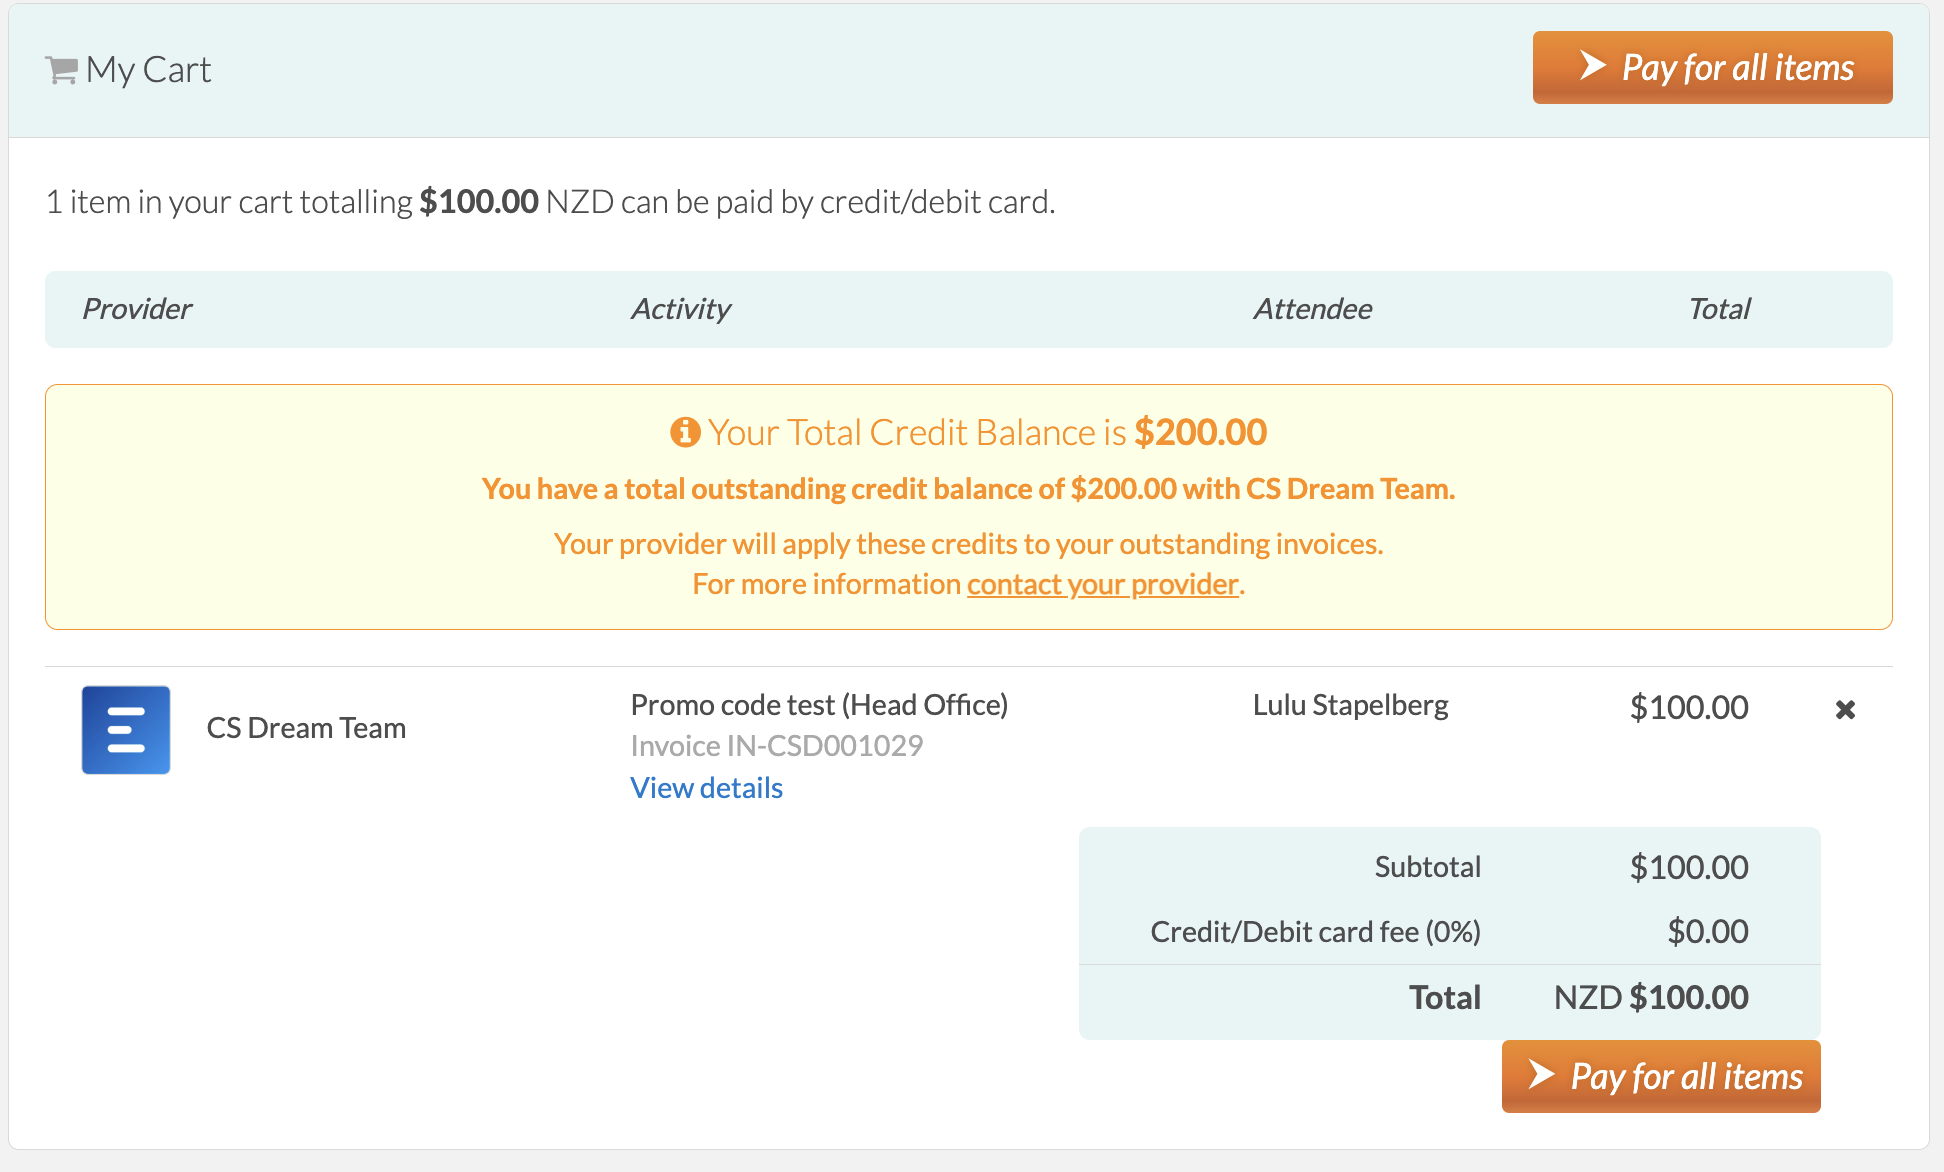Click the bottom Pay for all items button
1944x1172 pixels.
tap(1661, 1076)
